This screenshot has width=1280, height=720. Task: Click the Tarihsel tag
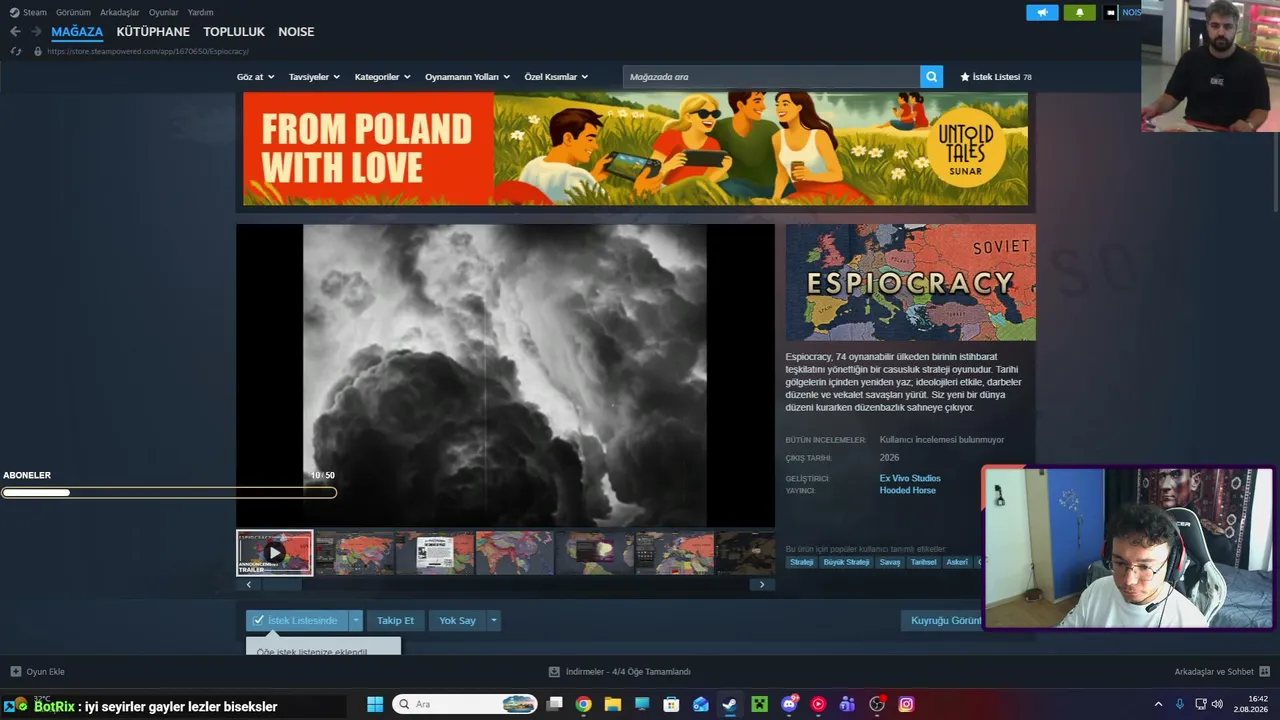tap(924, 562)
